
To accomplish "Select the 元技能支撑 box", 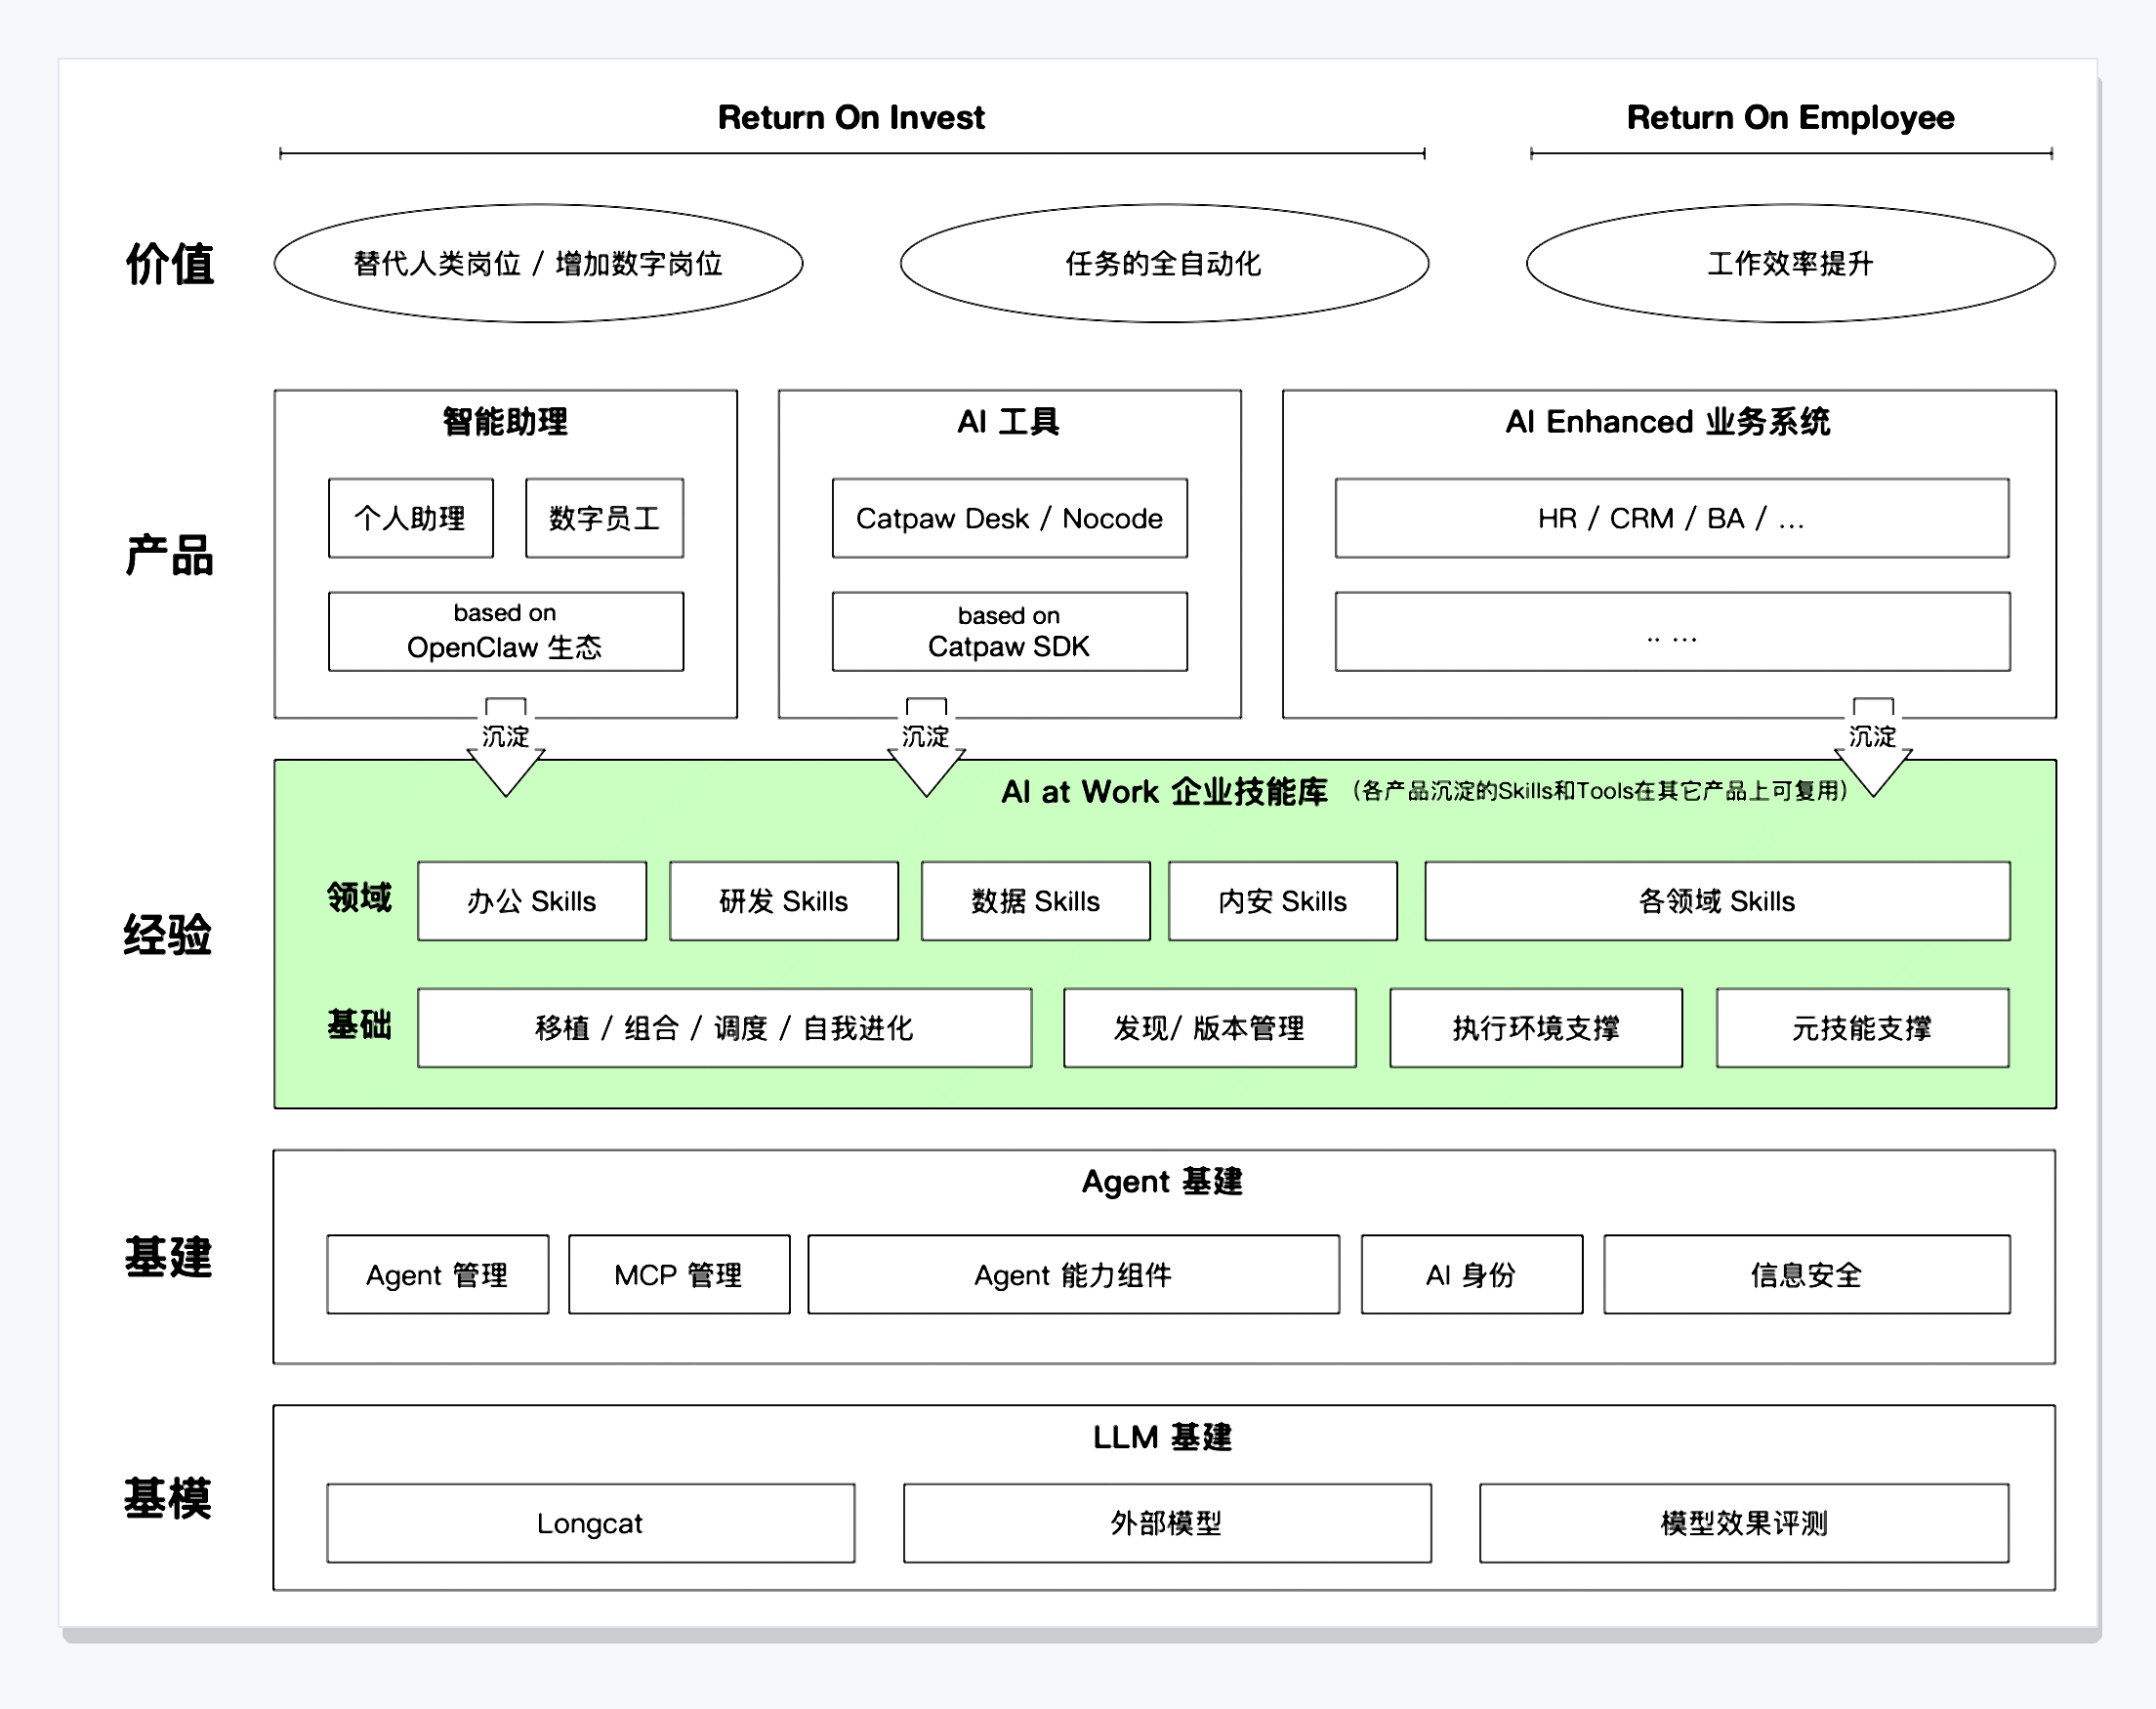I will click(1863, 1028).
